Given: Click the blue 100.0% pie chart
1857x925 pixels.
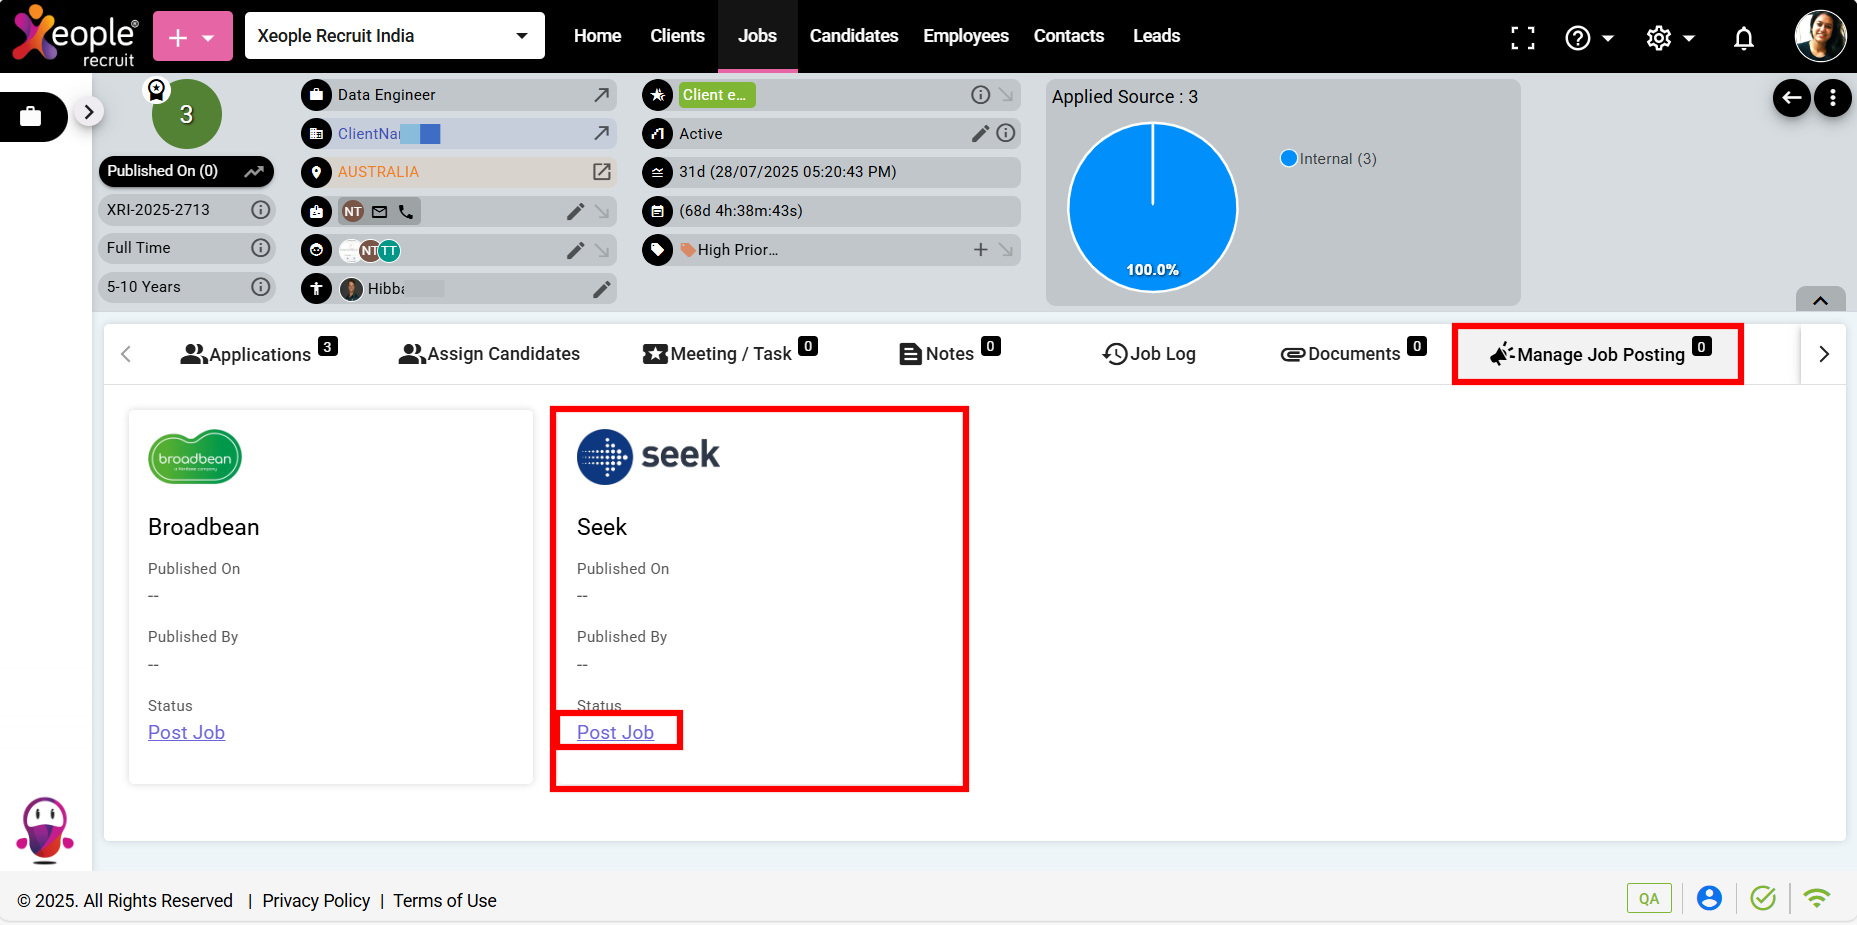Looking at the screenshot, I should (x=1152, y=207).
